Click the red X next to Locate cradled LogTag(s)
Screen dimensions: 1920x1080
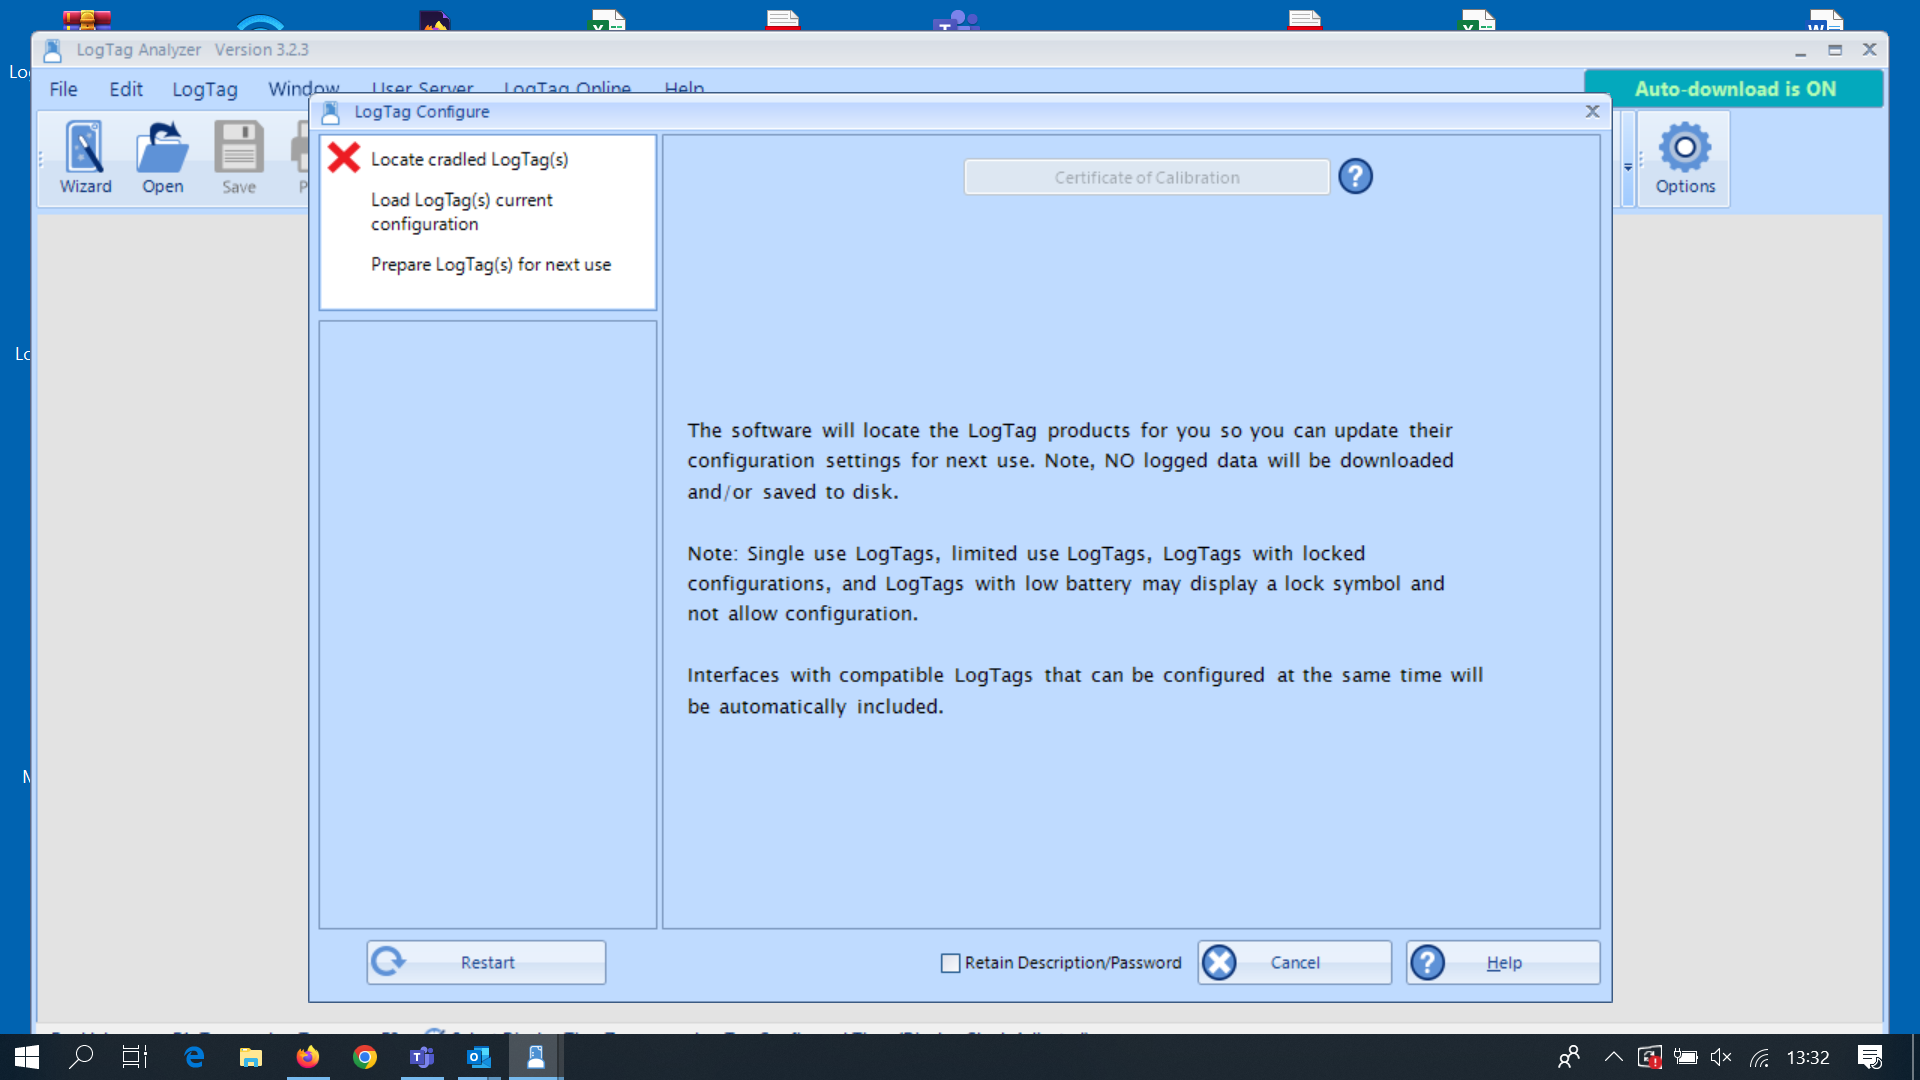(x=344, y=158)
